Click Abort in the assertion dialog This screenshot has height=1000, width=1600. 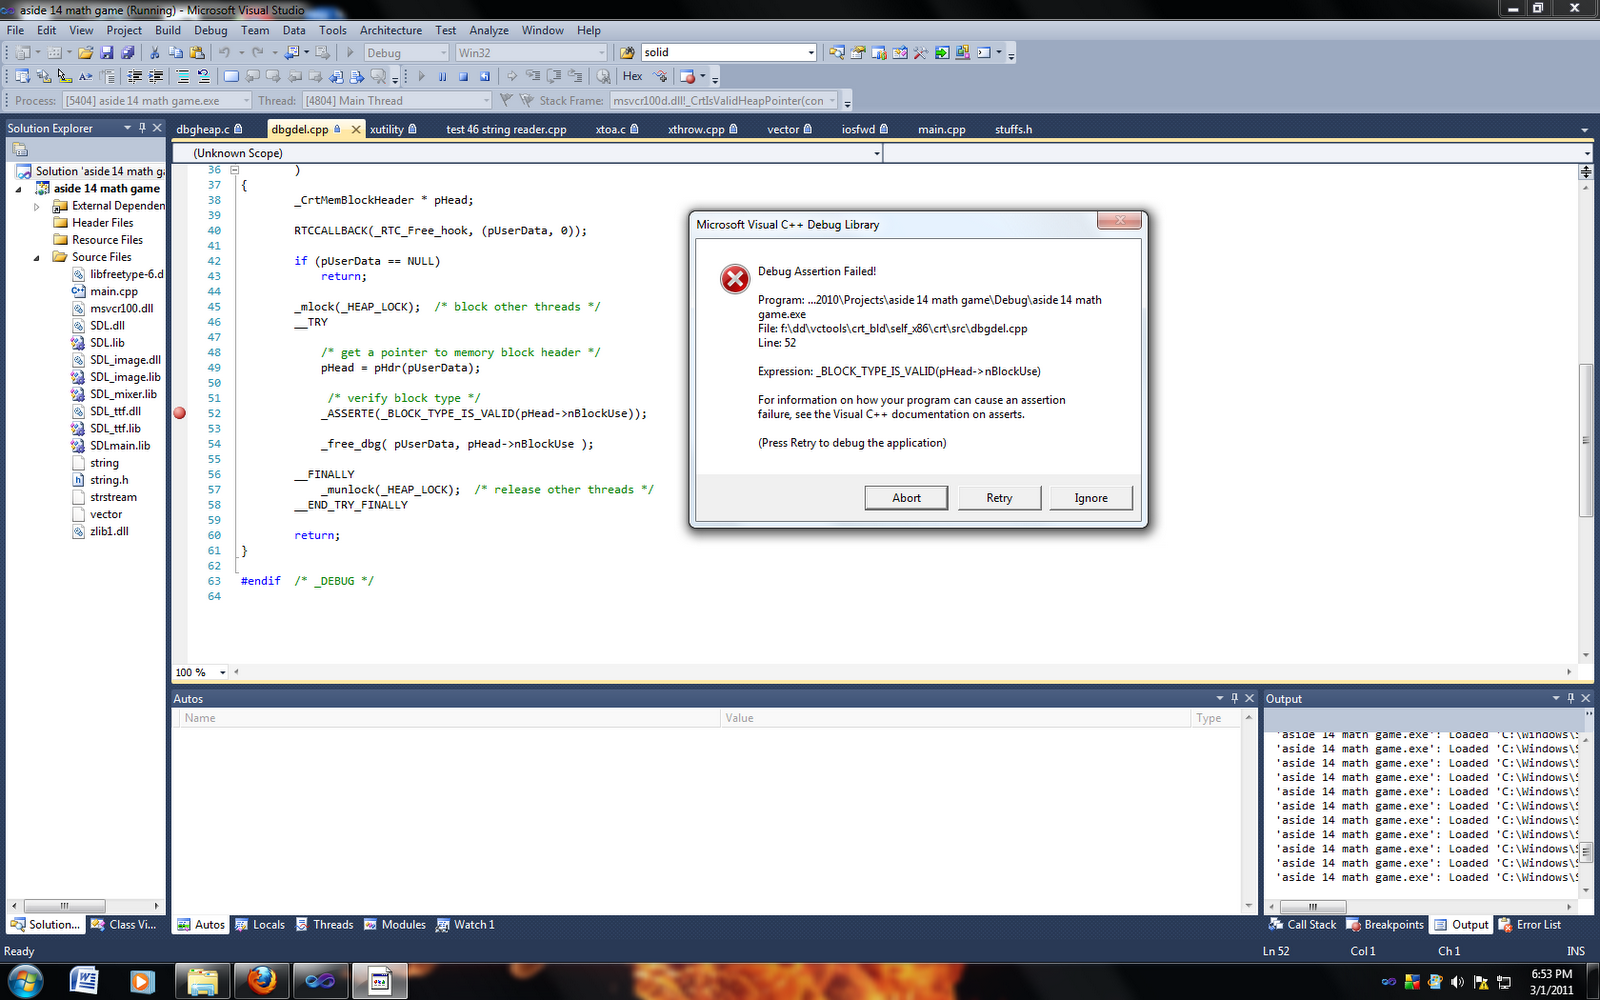[x=906, y=498]
